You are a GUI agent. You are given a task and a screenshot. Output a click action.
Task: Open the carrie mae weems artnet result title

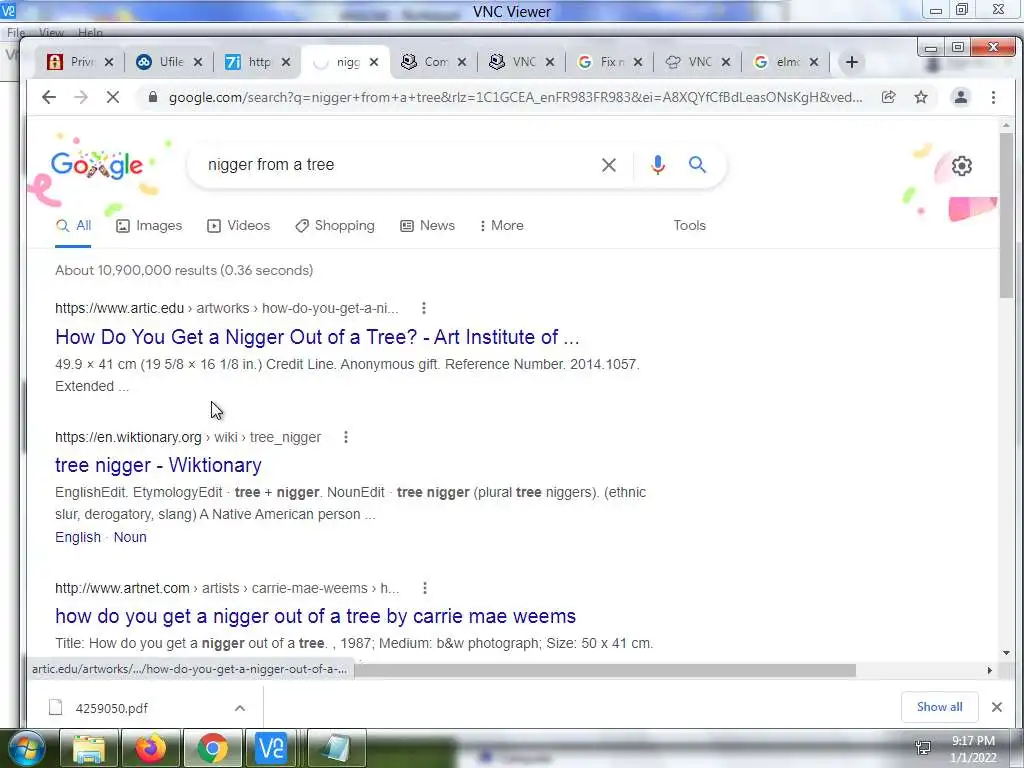pos(315,616)
